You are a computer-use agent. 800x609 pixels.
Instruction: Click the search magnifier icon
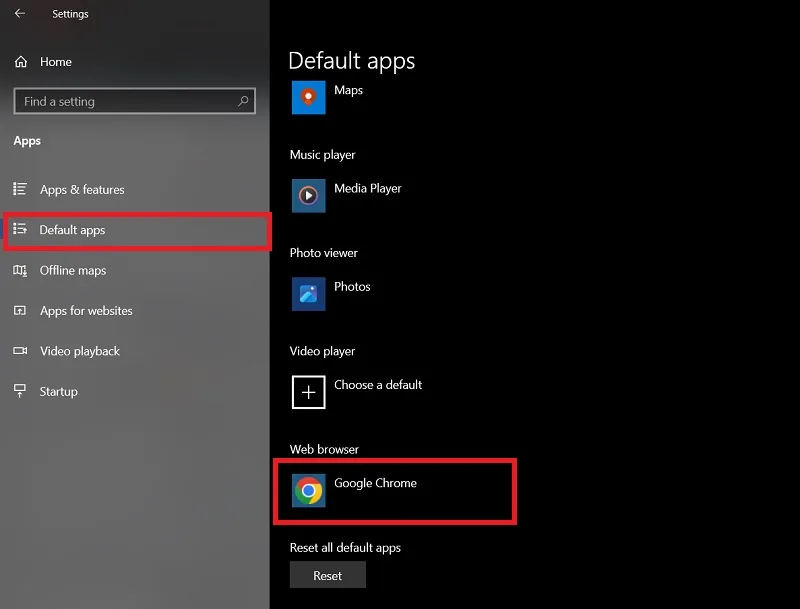pos(243,101)
